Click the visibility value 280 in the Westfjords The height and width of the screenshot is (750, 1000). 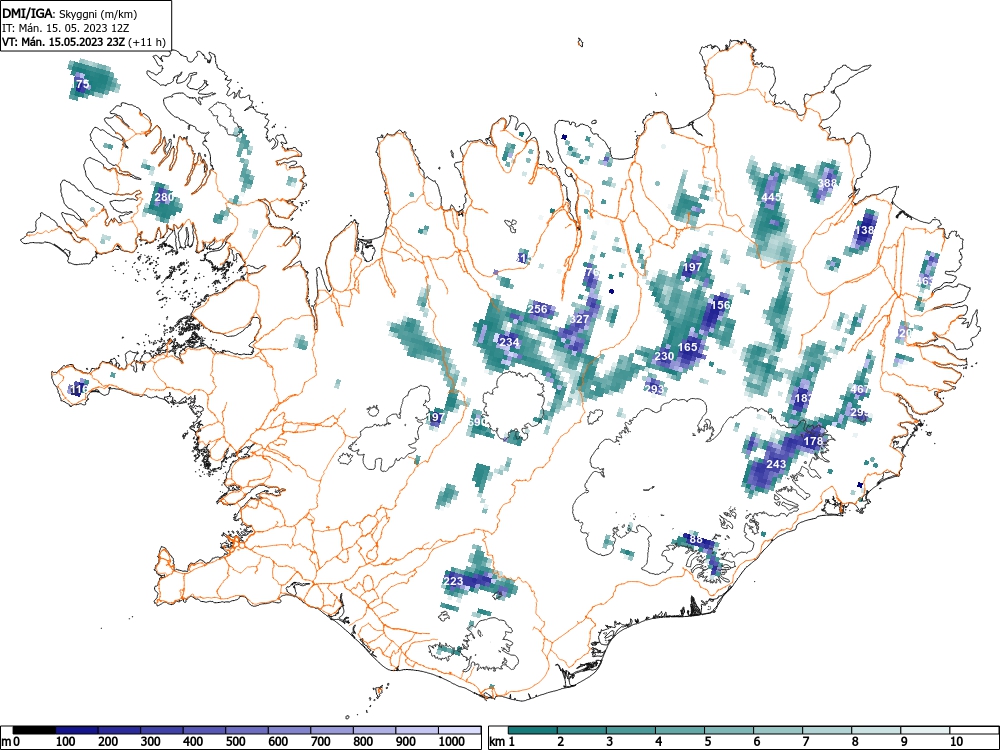point(164,197)
